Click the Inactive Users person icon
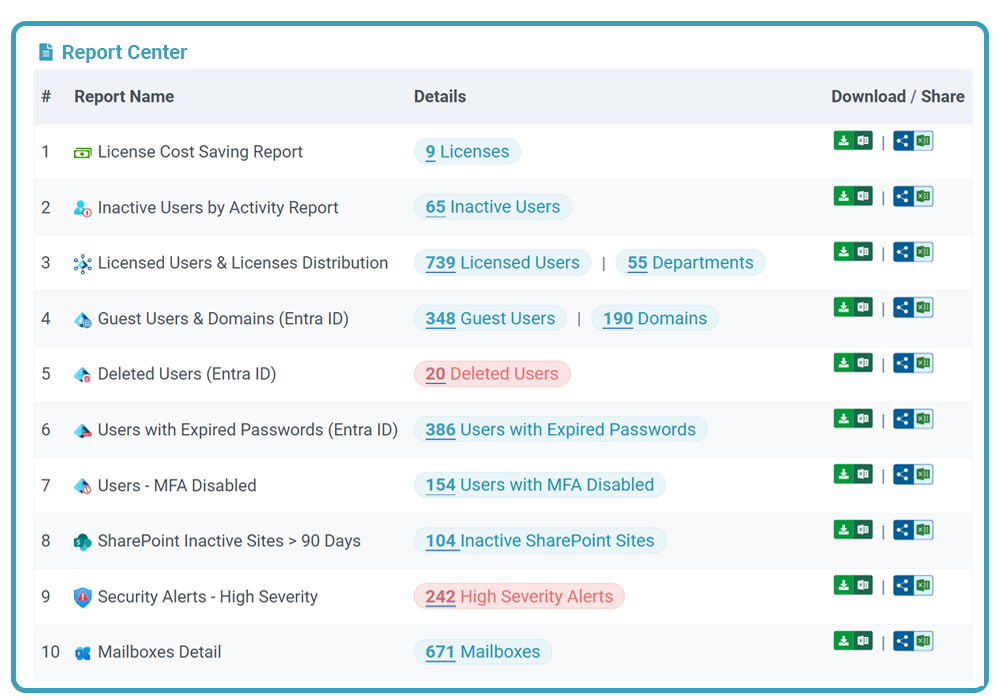This screenshot has height=700, width=1000. point(82,208)
